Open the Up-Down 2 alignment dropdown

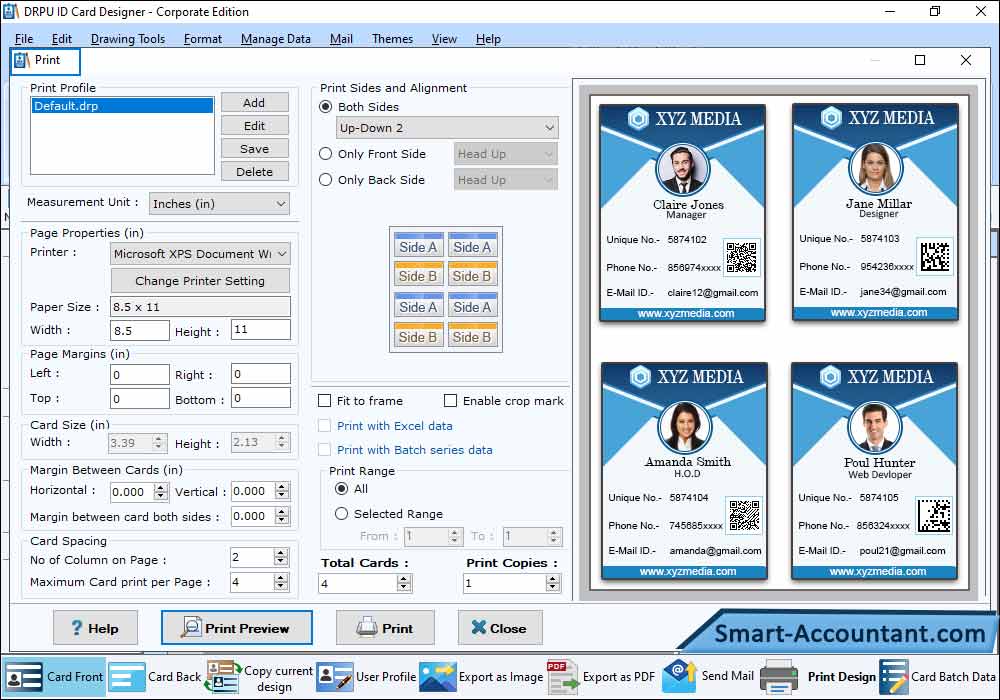(447, 128)
